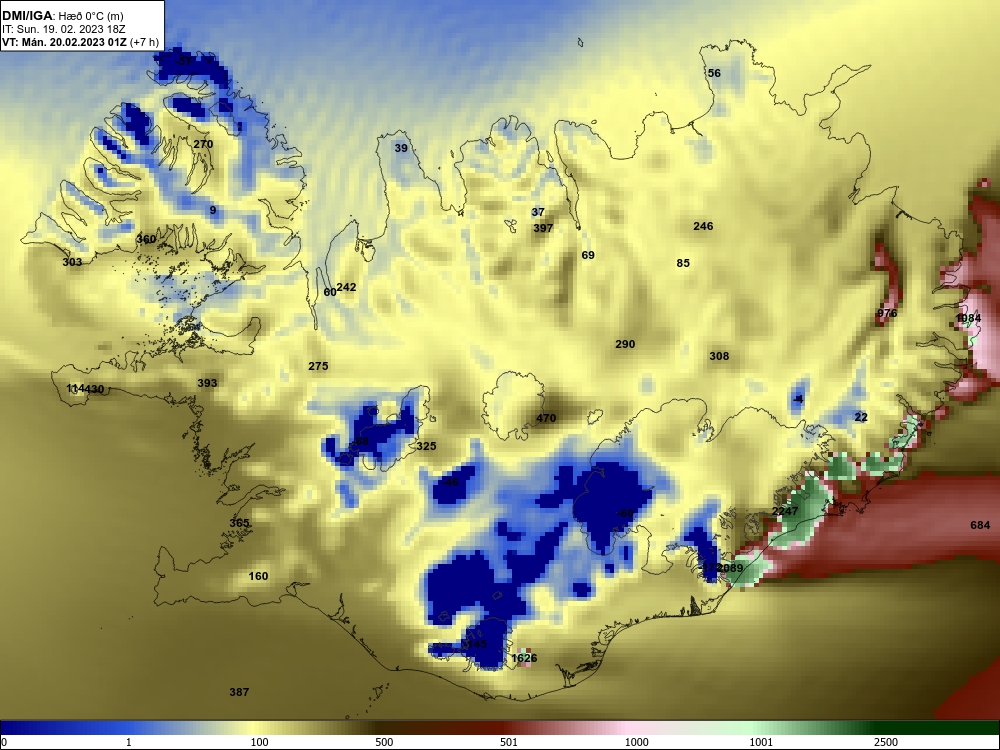Click the map value 85
1000x750 pixels.
683,263
